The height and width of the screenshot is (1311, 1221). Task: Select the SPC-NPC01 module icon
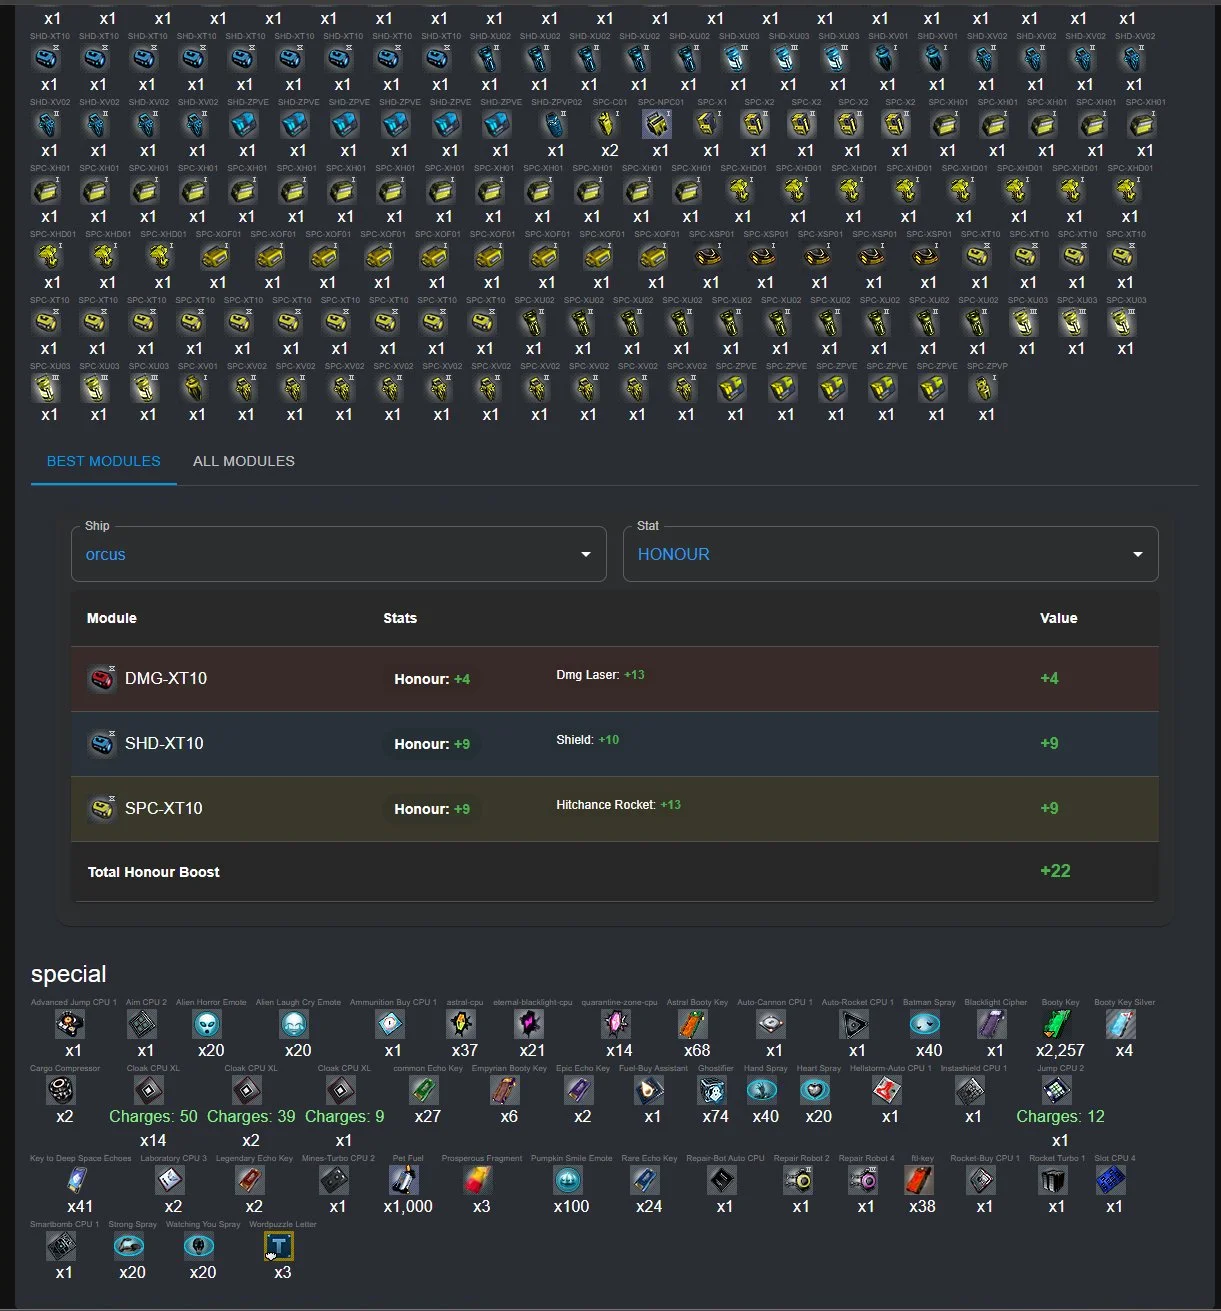656,124
